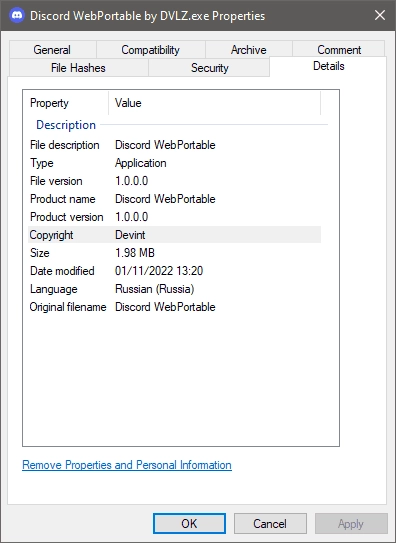The height and width of the screenshot is (543, 396).
Task: Open the Compatibility tab
Action: pyautogui.click(x=151, y=50)
